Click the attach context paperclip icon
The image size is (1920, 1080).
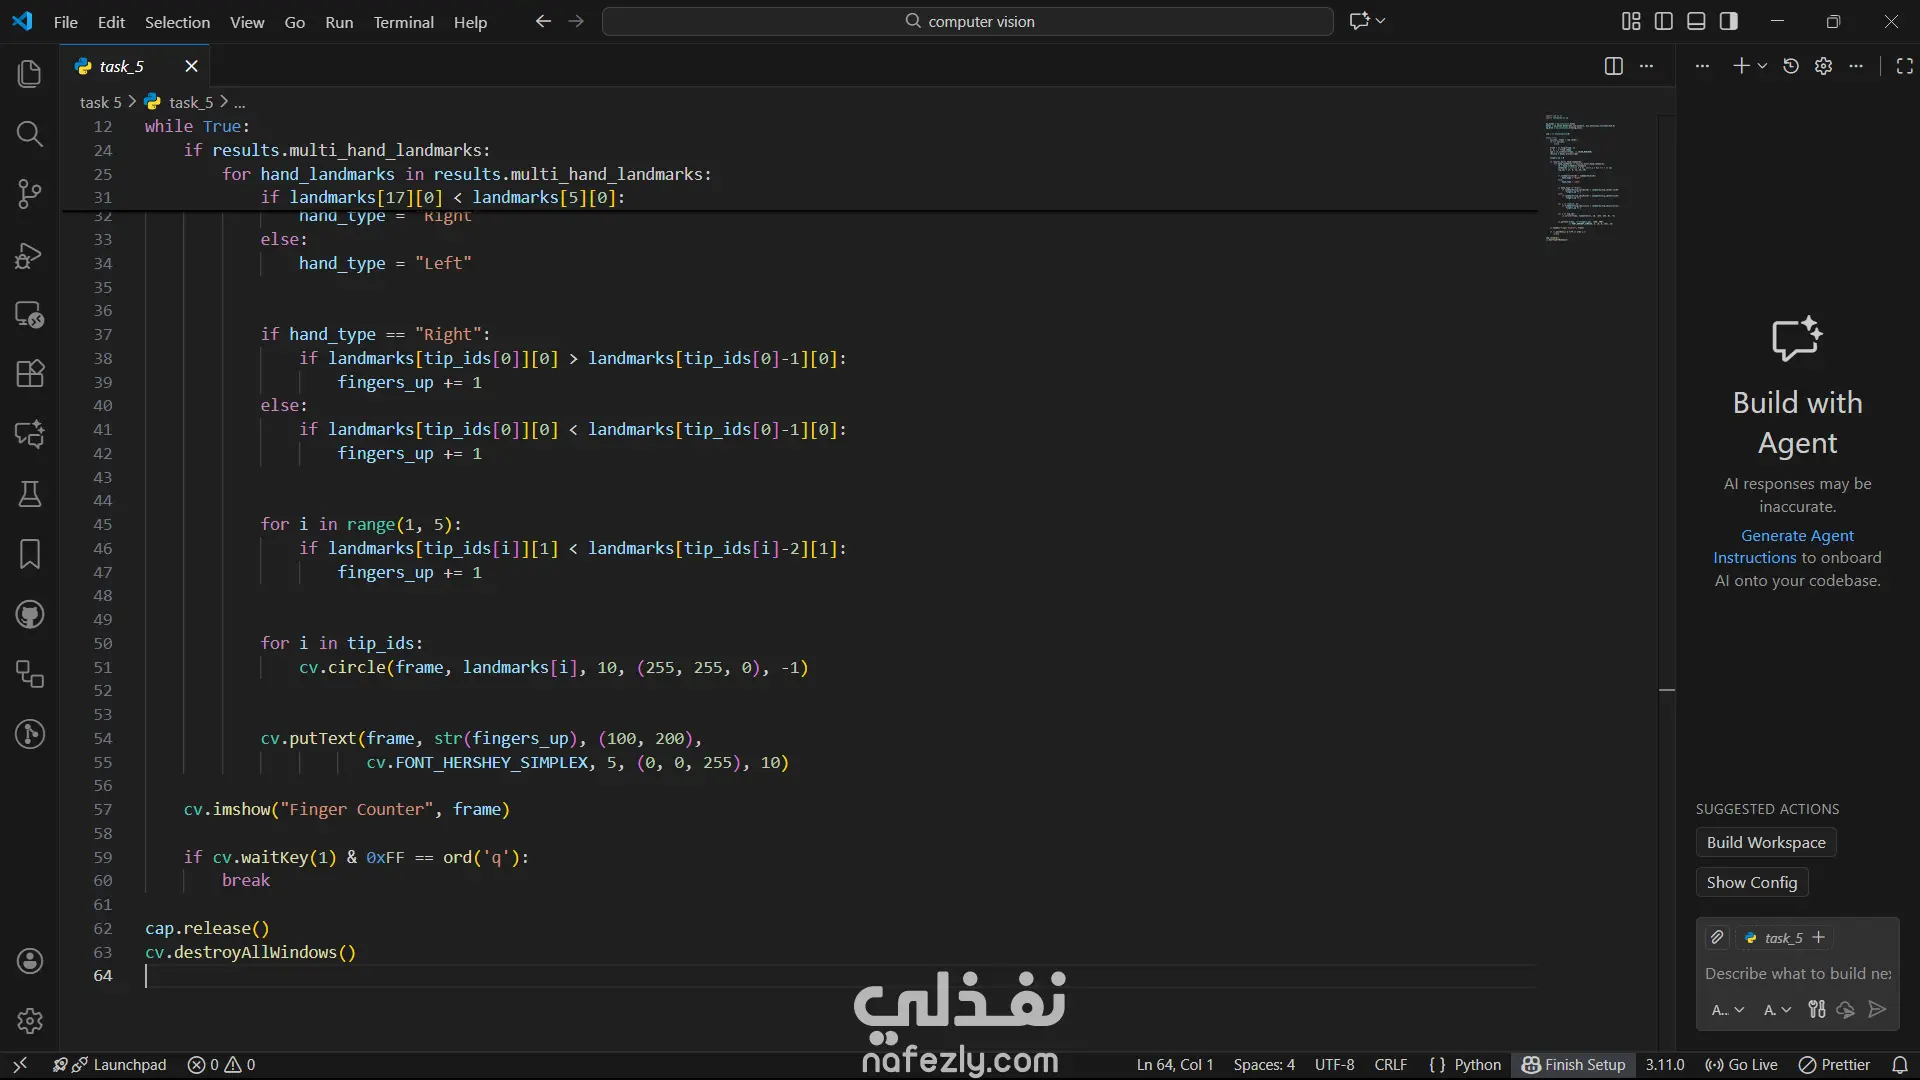[x=1717, y=938]
